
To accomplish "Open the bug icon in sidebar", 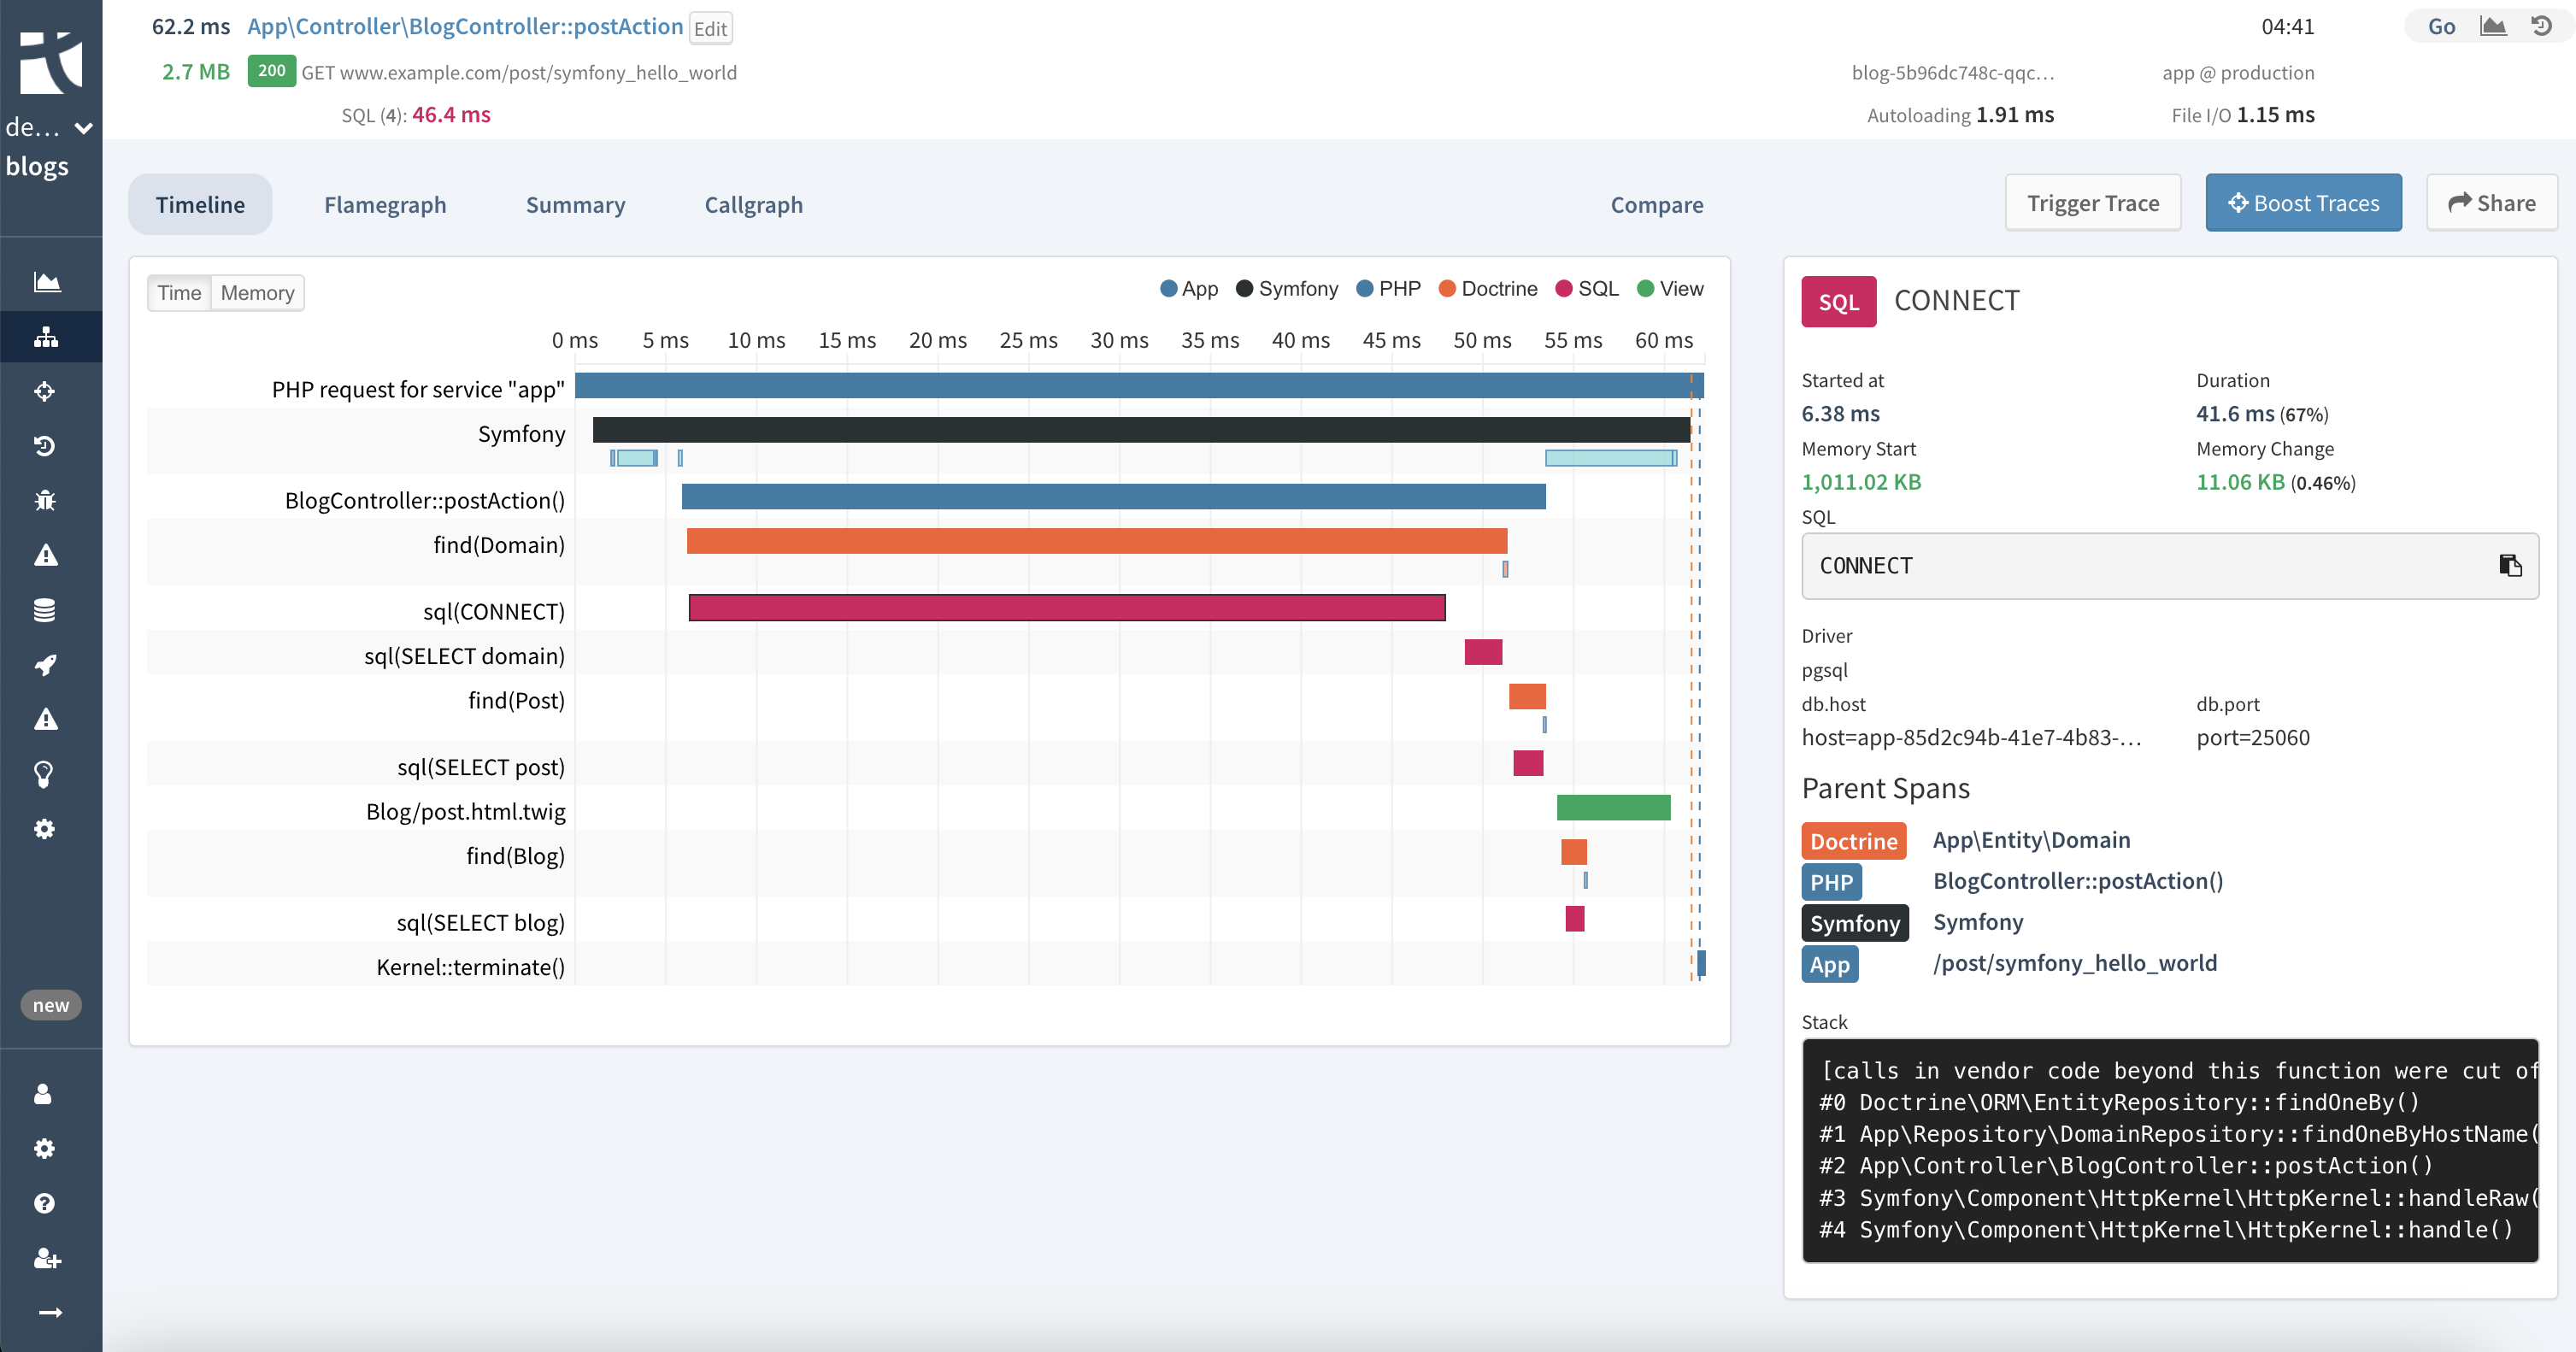I will (45, 500).
